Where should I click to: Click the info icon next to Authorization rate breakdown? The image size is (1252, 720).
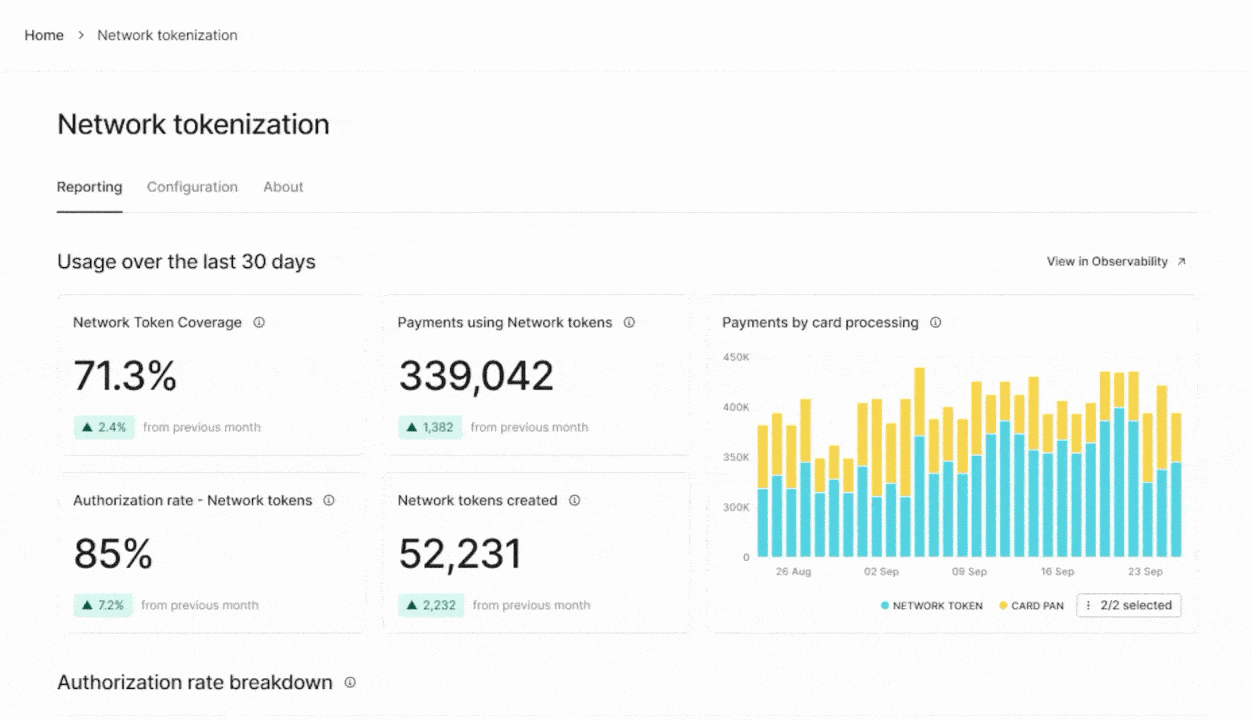click(x=350, y=682)
